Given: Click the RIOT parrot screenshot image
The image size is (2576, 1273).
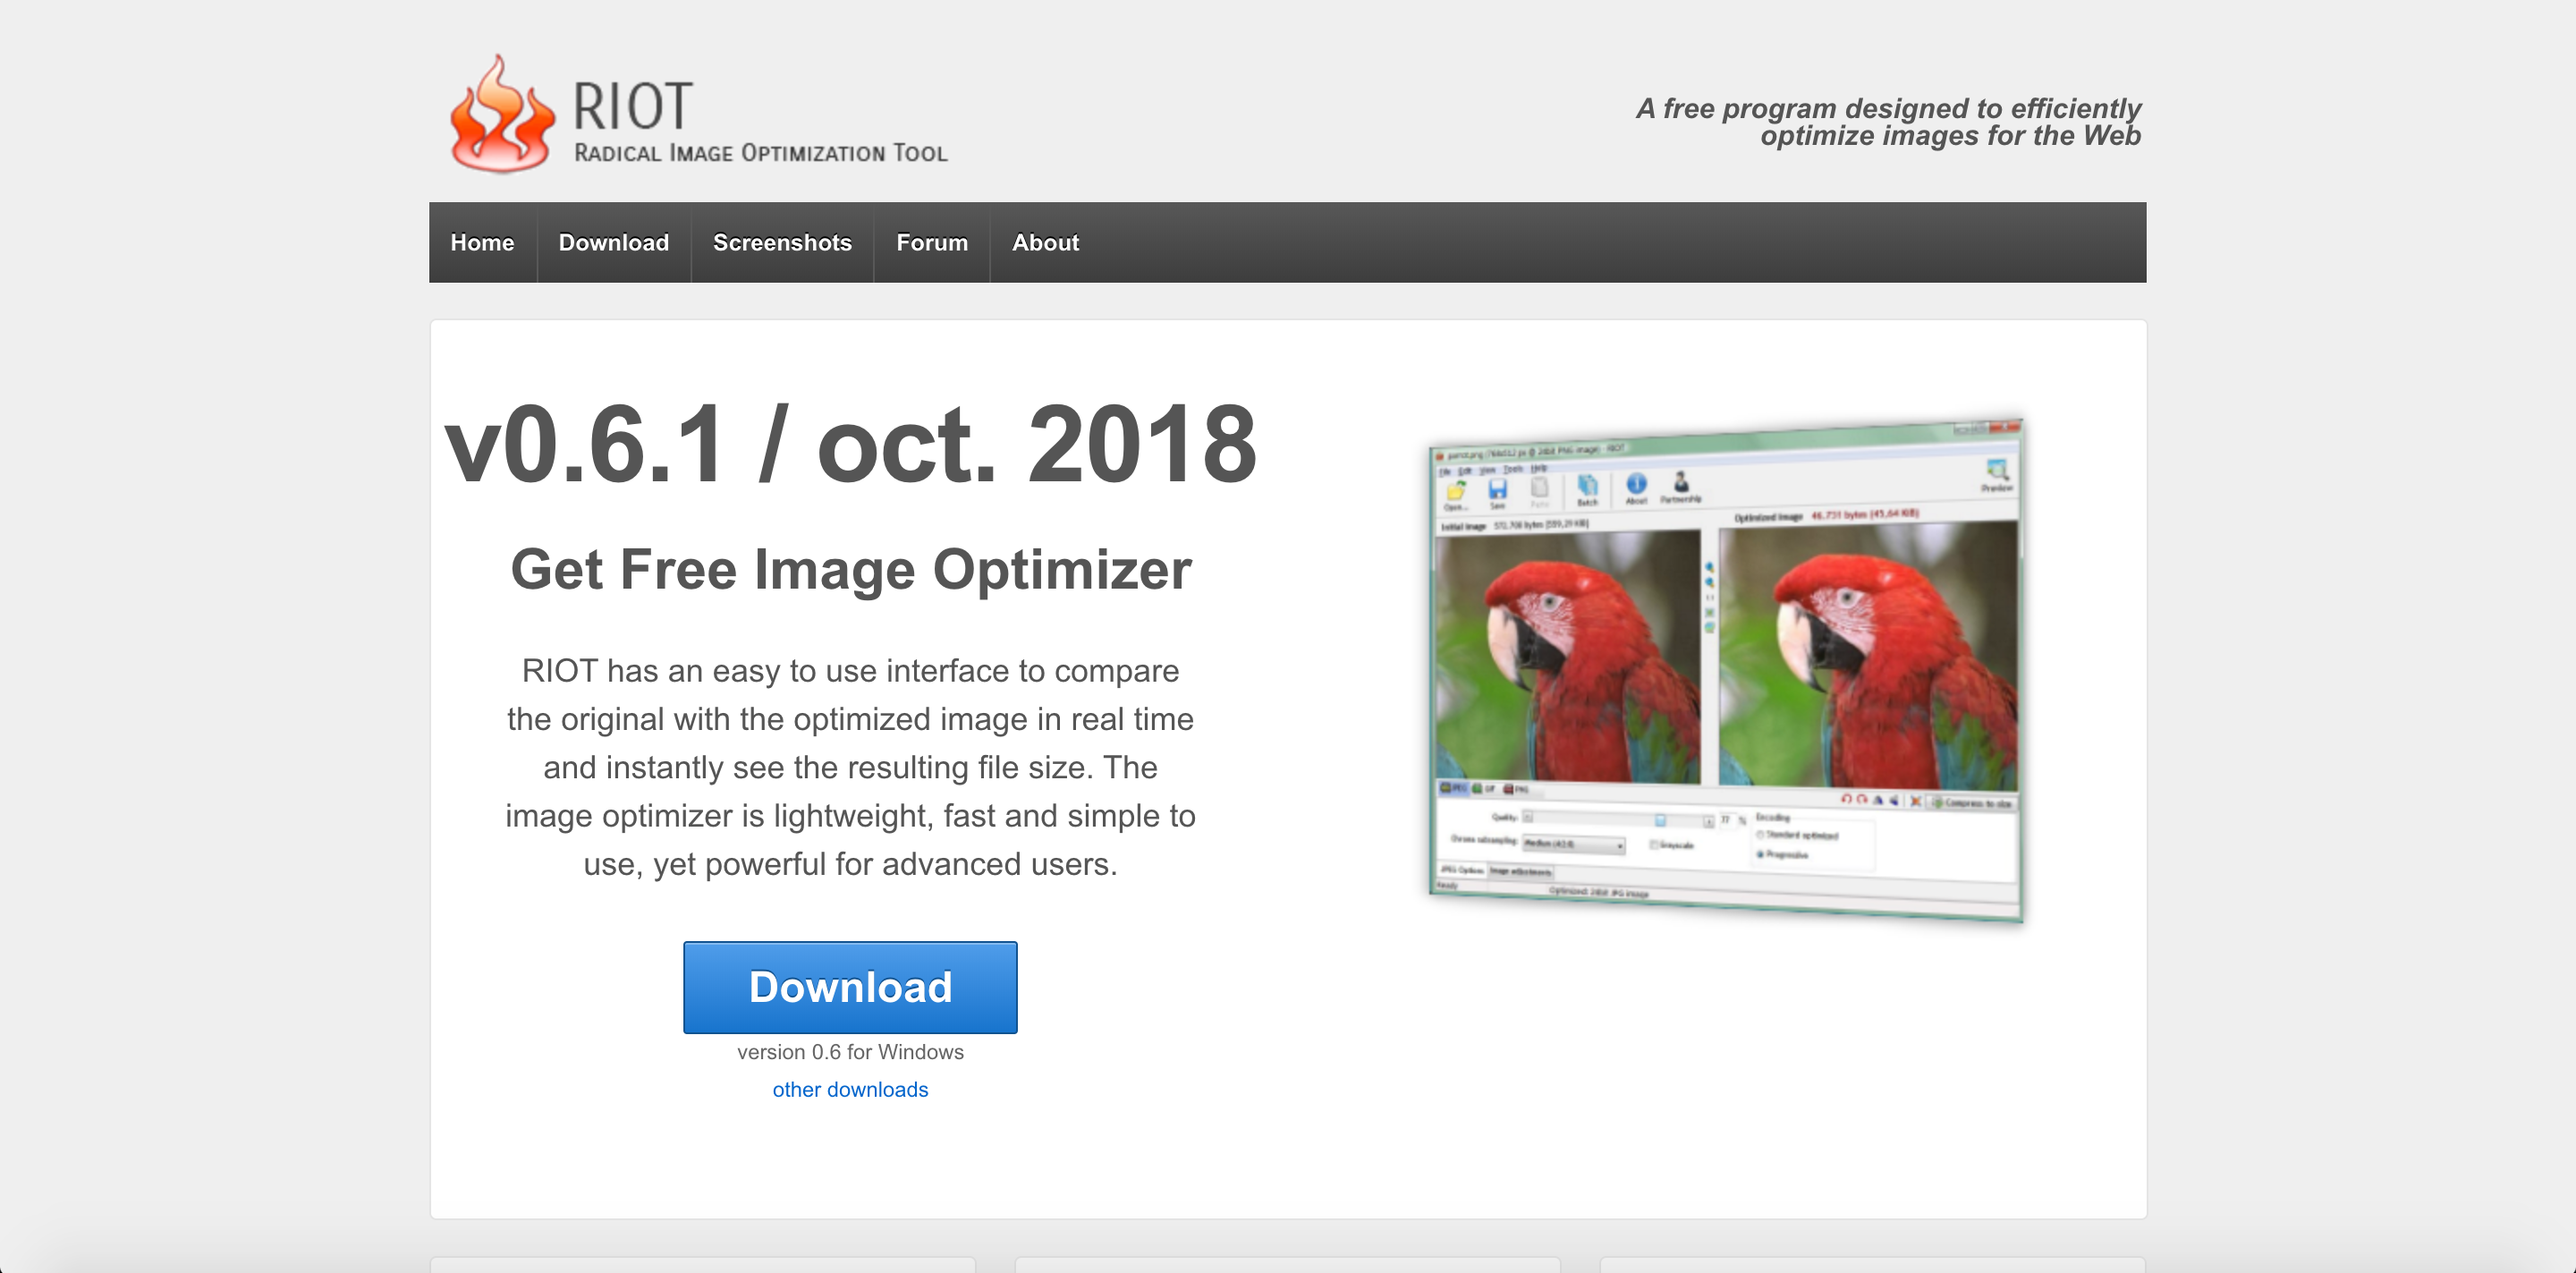Looking at the screenshot, I should pos(1726,669).
